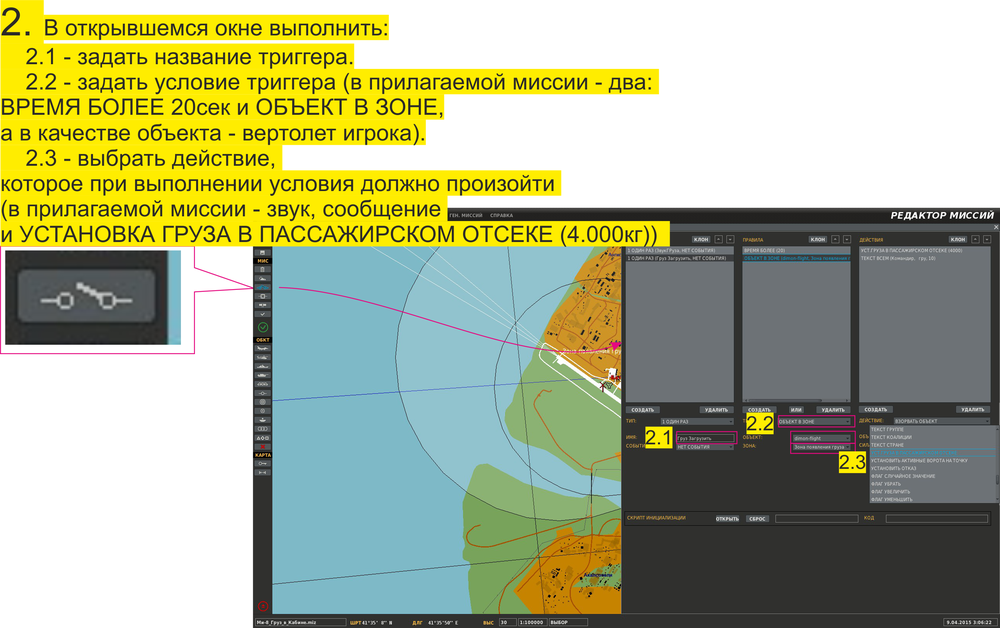
Task: Click the green circled checkmark icon
Action: (263, 327)
